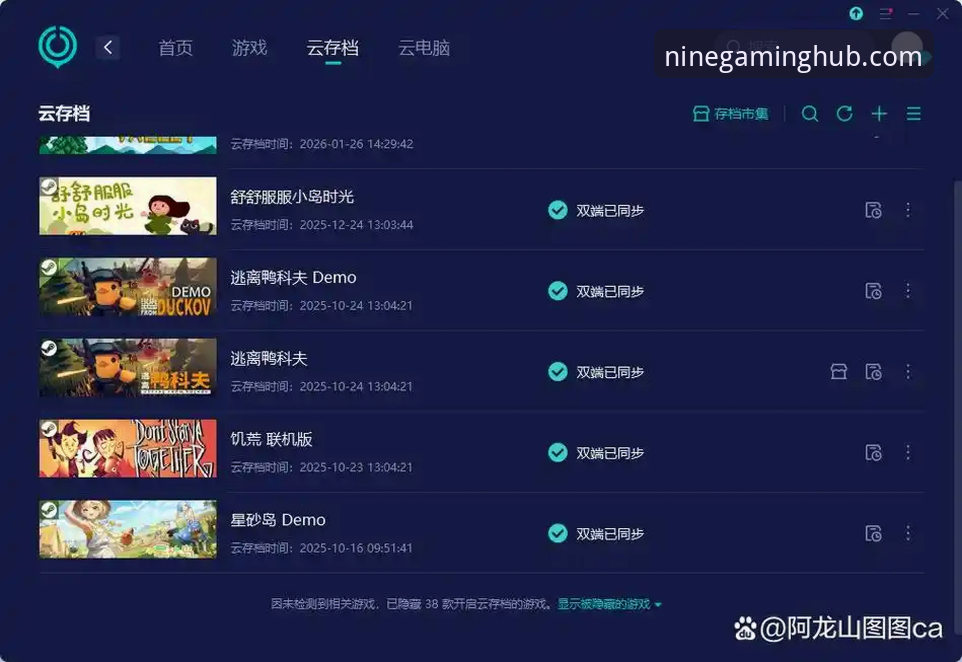Refresh the cloud save list
Screen dimensions: 962x662
pos(845,113)
